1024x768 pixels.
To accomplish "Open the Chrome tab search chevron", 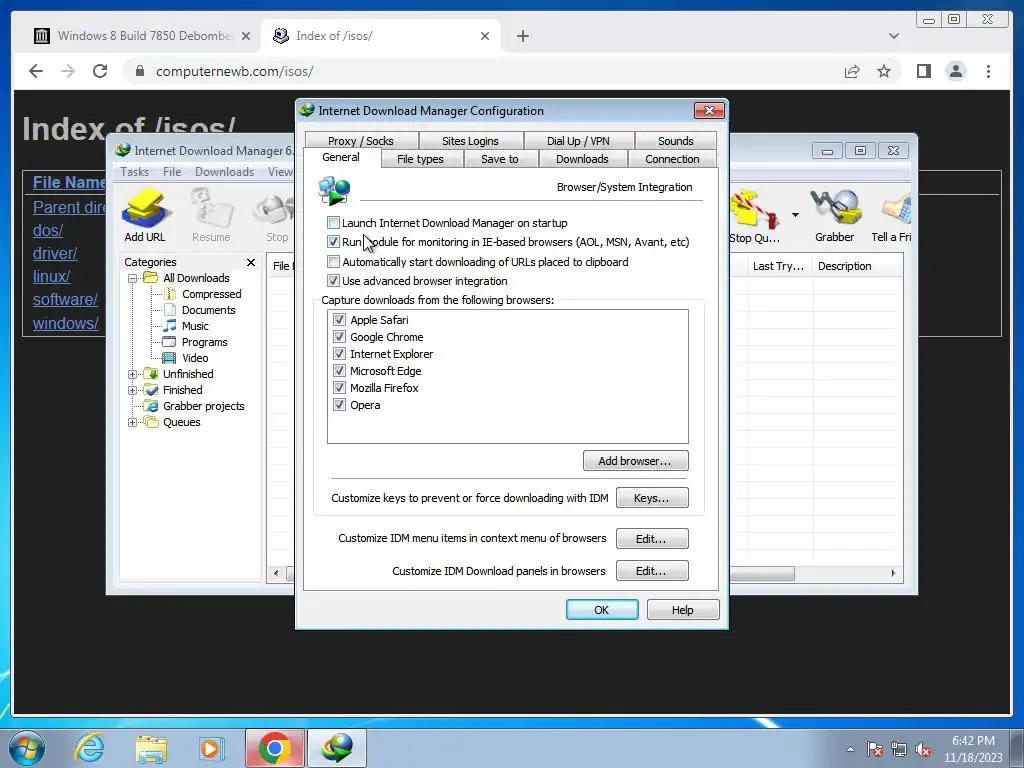I will (893, 36).
